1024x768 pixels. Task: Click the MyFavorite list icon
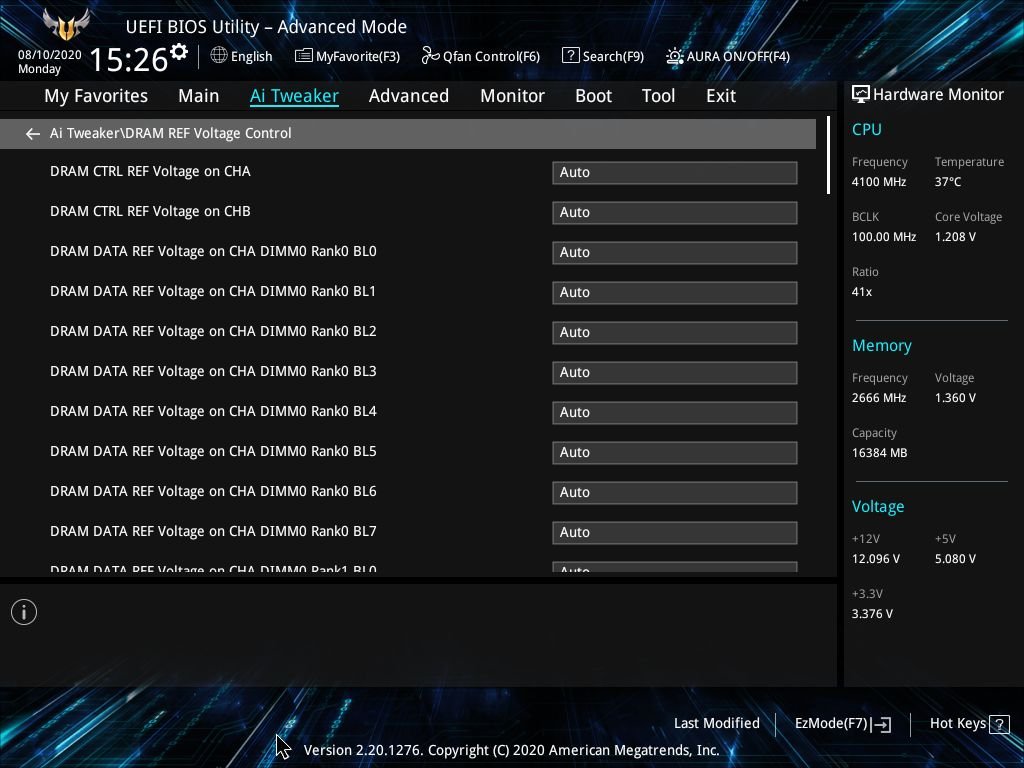(x=304, y=56)
